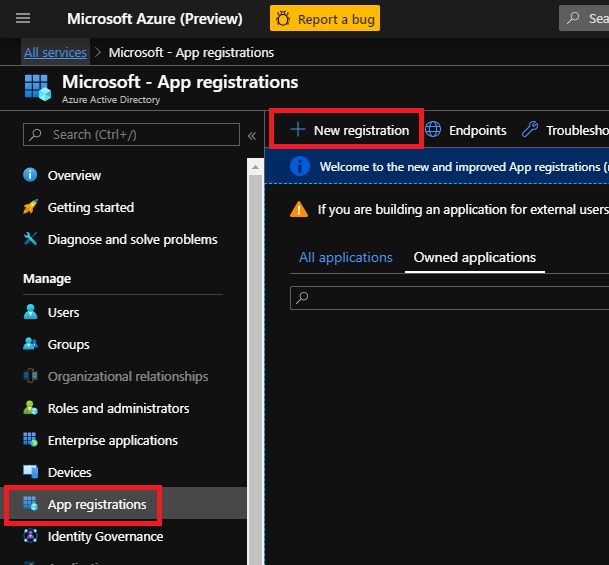Read the external users warning message

(463, 210)
